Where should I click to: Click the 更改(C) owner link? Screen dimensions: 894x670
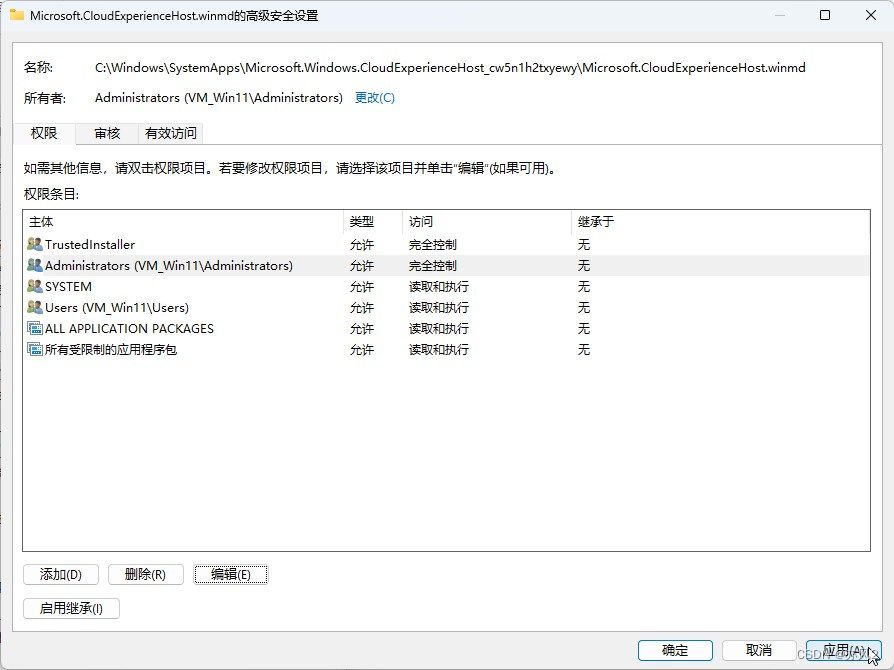[x=375, y=98]
